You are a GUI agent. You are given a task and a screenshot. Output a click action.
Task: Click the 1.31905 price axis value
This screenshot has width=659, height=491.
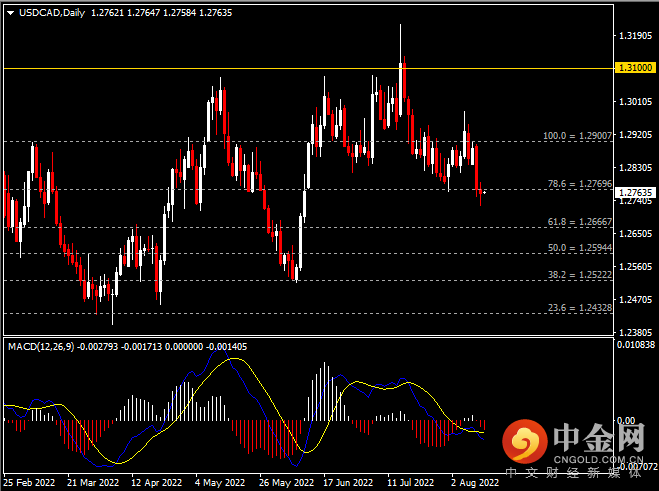[x=635, y=36]
